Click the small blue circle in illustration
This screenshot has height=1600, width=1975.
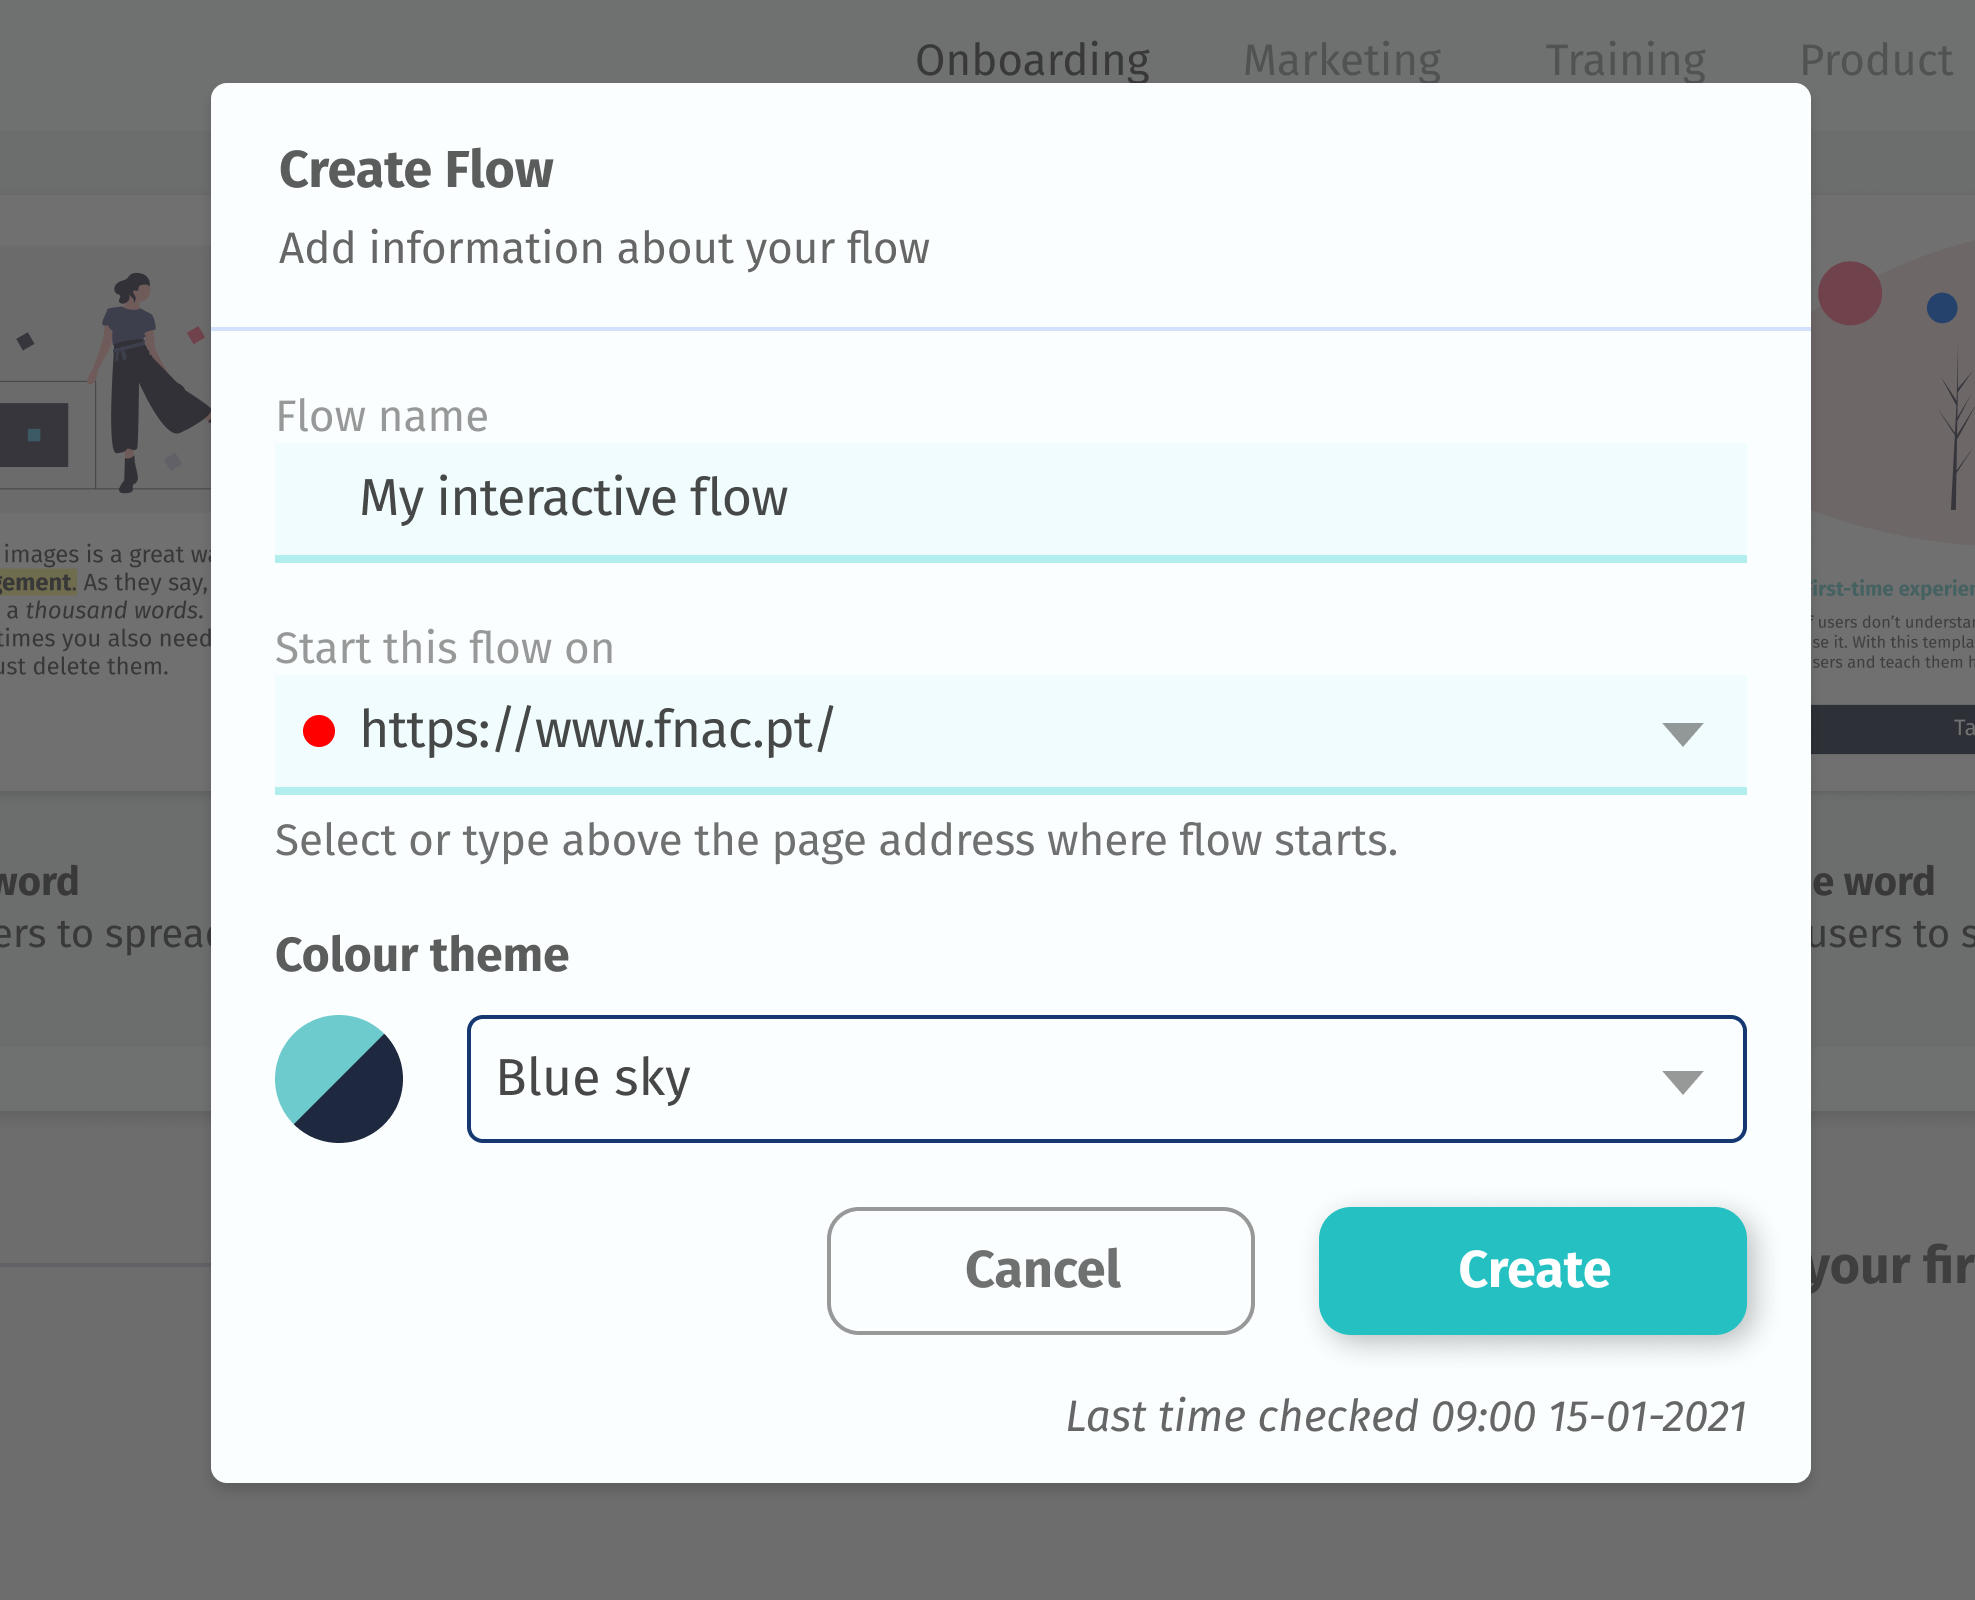pos(1941,308)
